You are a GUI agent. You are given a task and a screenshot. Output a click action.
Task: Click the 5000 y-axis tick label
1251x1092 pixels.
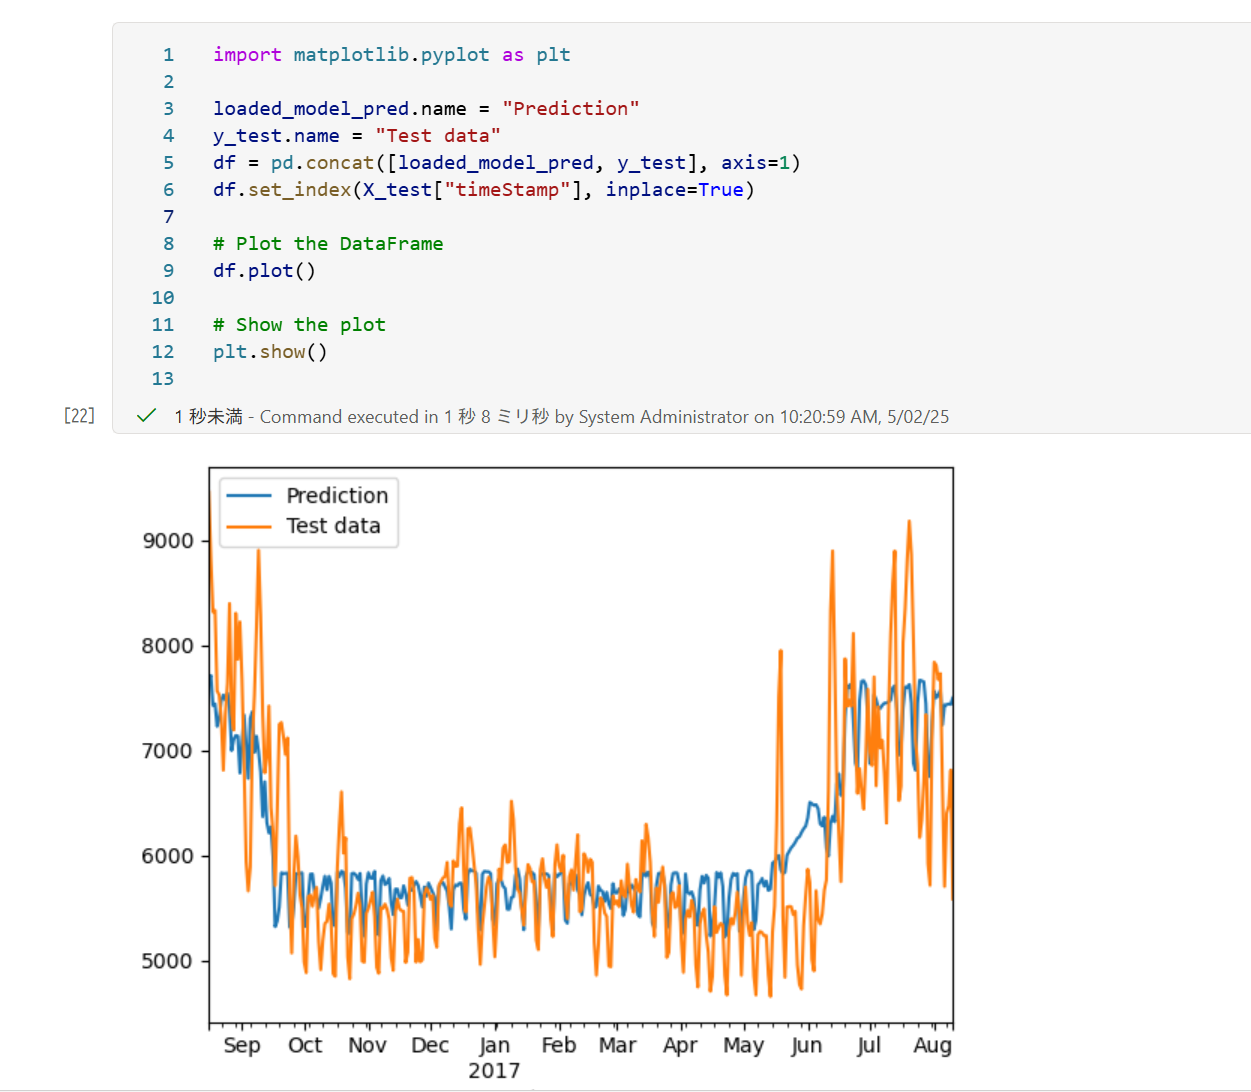click(167, 961)
